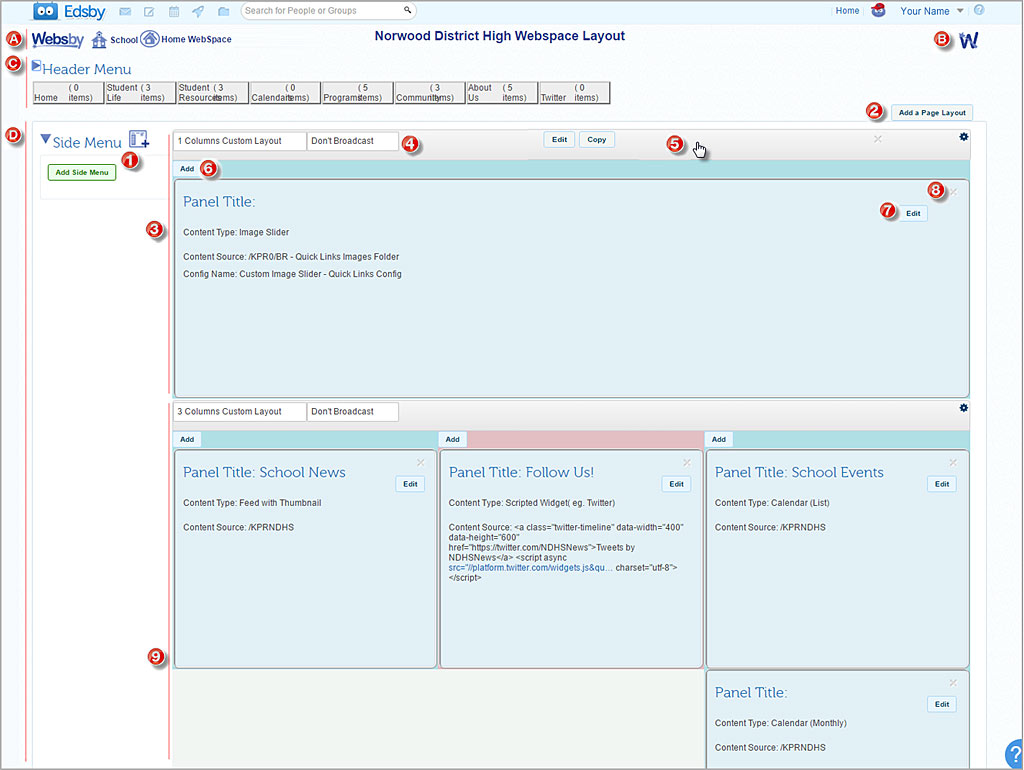Screen dimensions: 1024x770
Task: Select the Student Life header menu item
Action: 140,93
